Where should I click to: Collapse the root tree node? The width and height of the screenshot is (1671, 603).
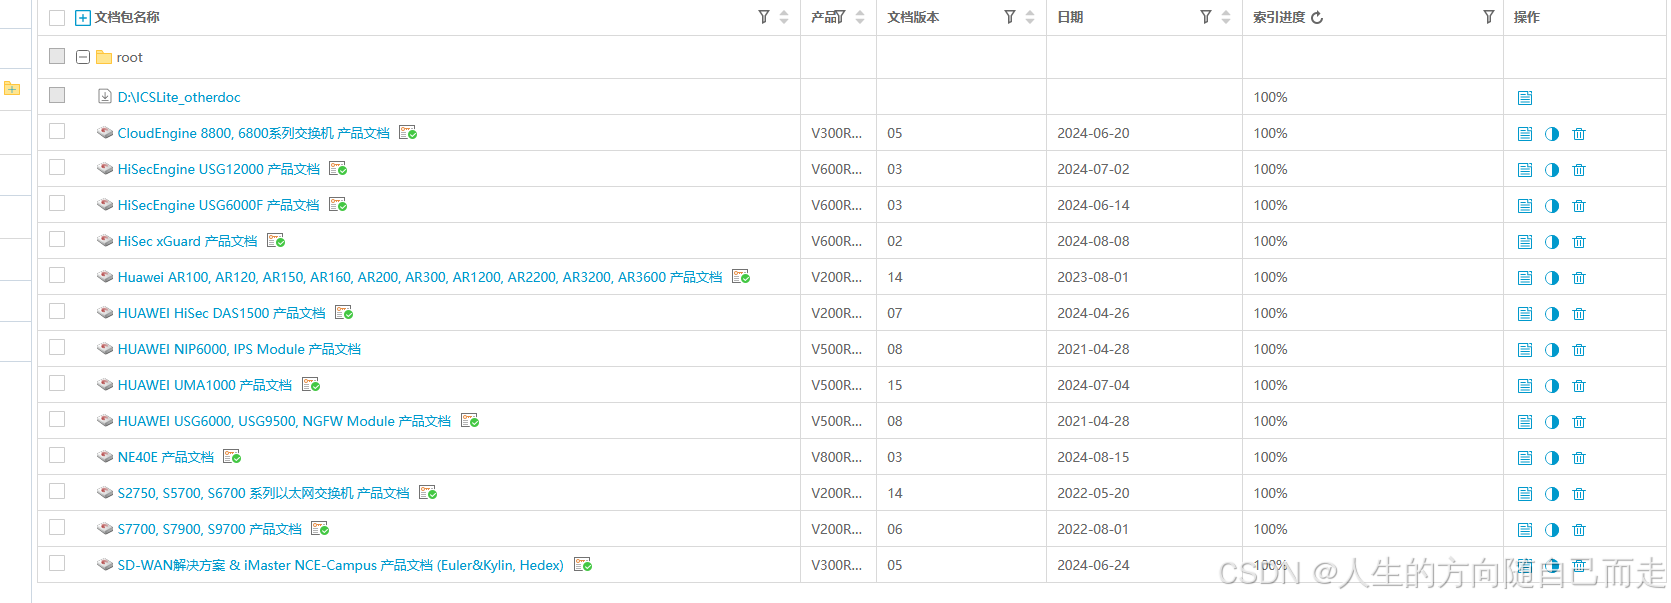click(83, 57)
